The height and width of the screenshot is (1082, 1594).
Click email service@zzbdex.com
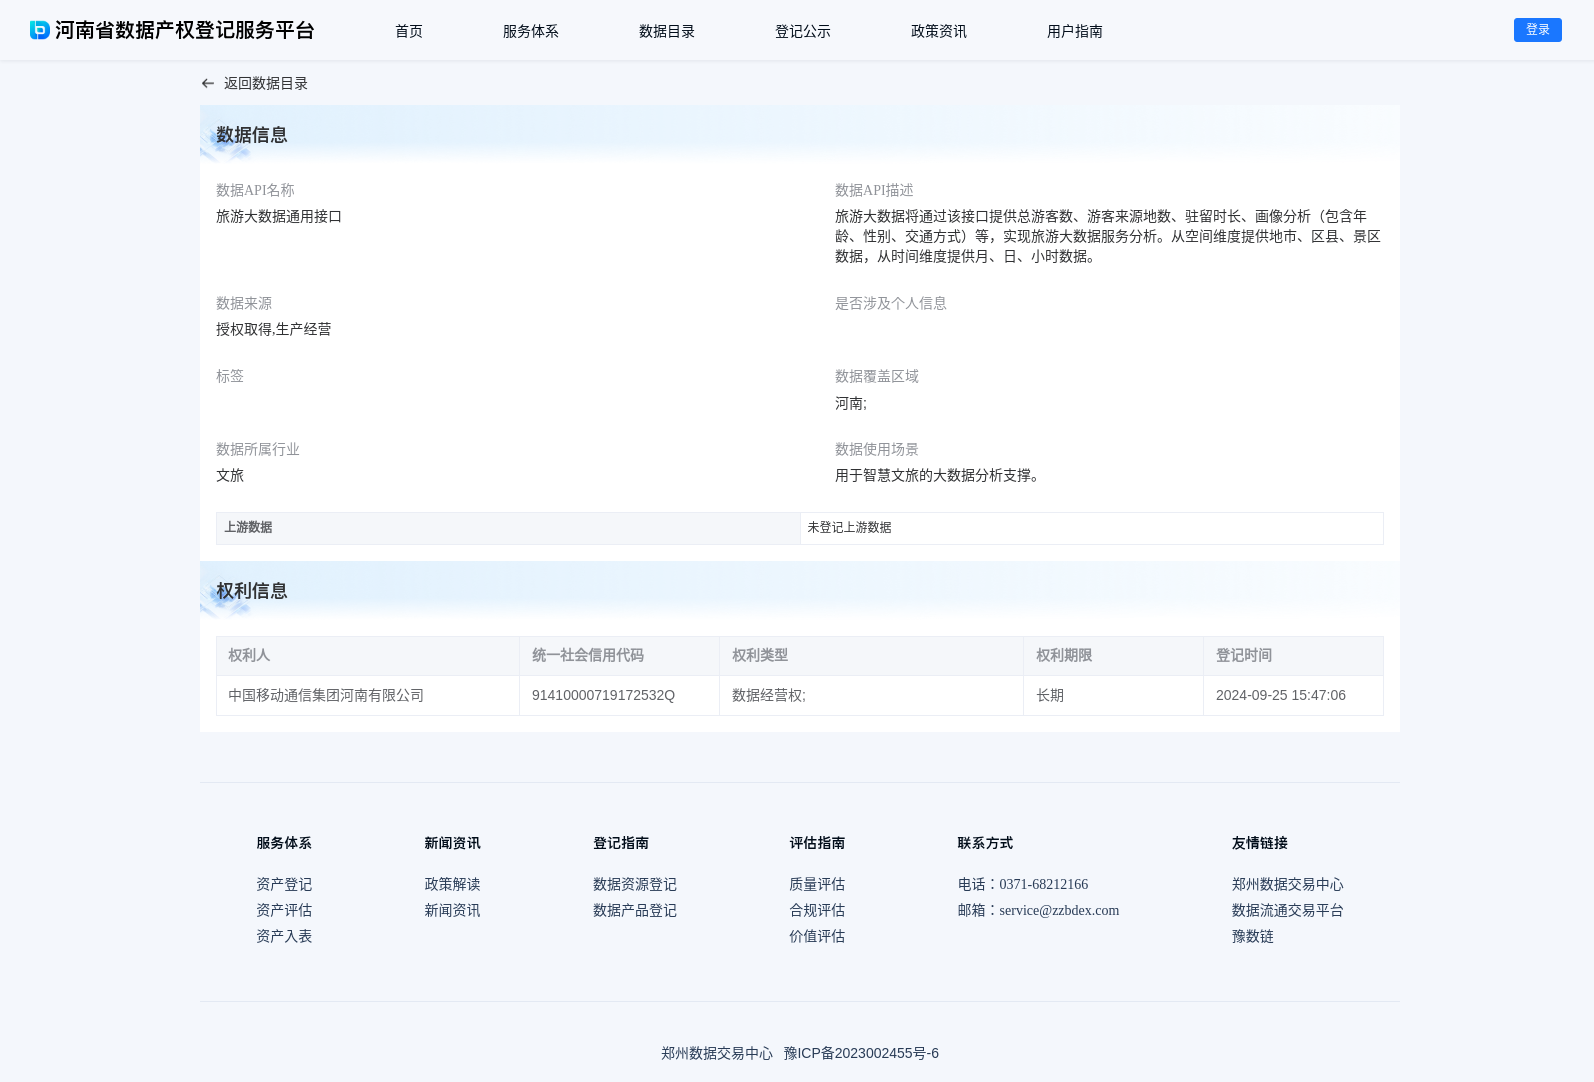(x=1059, y=910)
